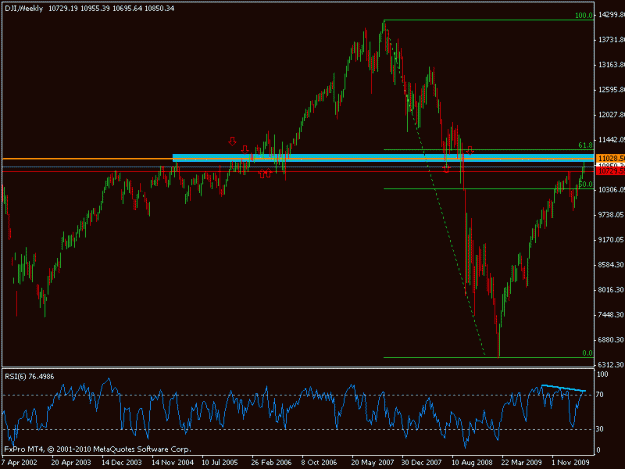The width and height of the screenshot is (625, 469).
Task: Click the 11442.0 price axis label
Action: [x=611, y=140]
